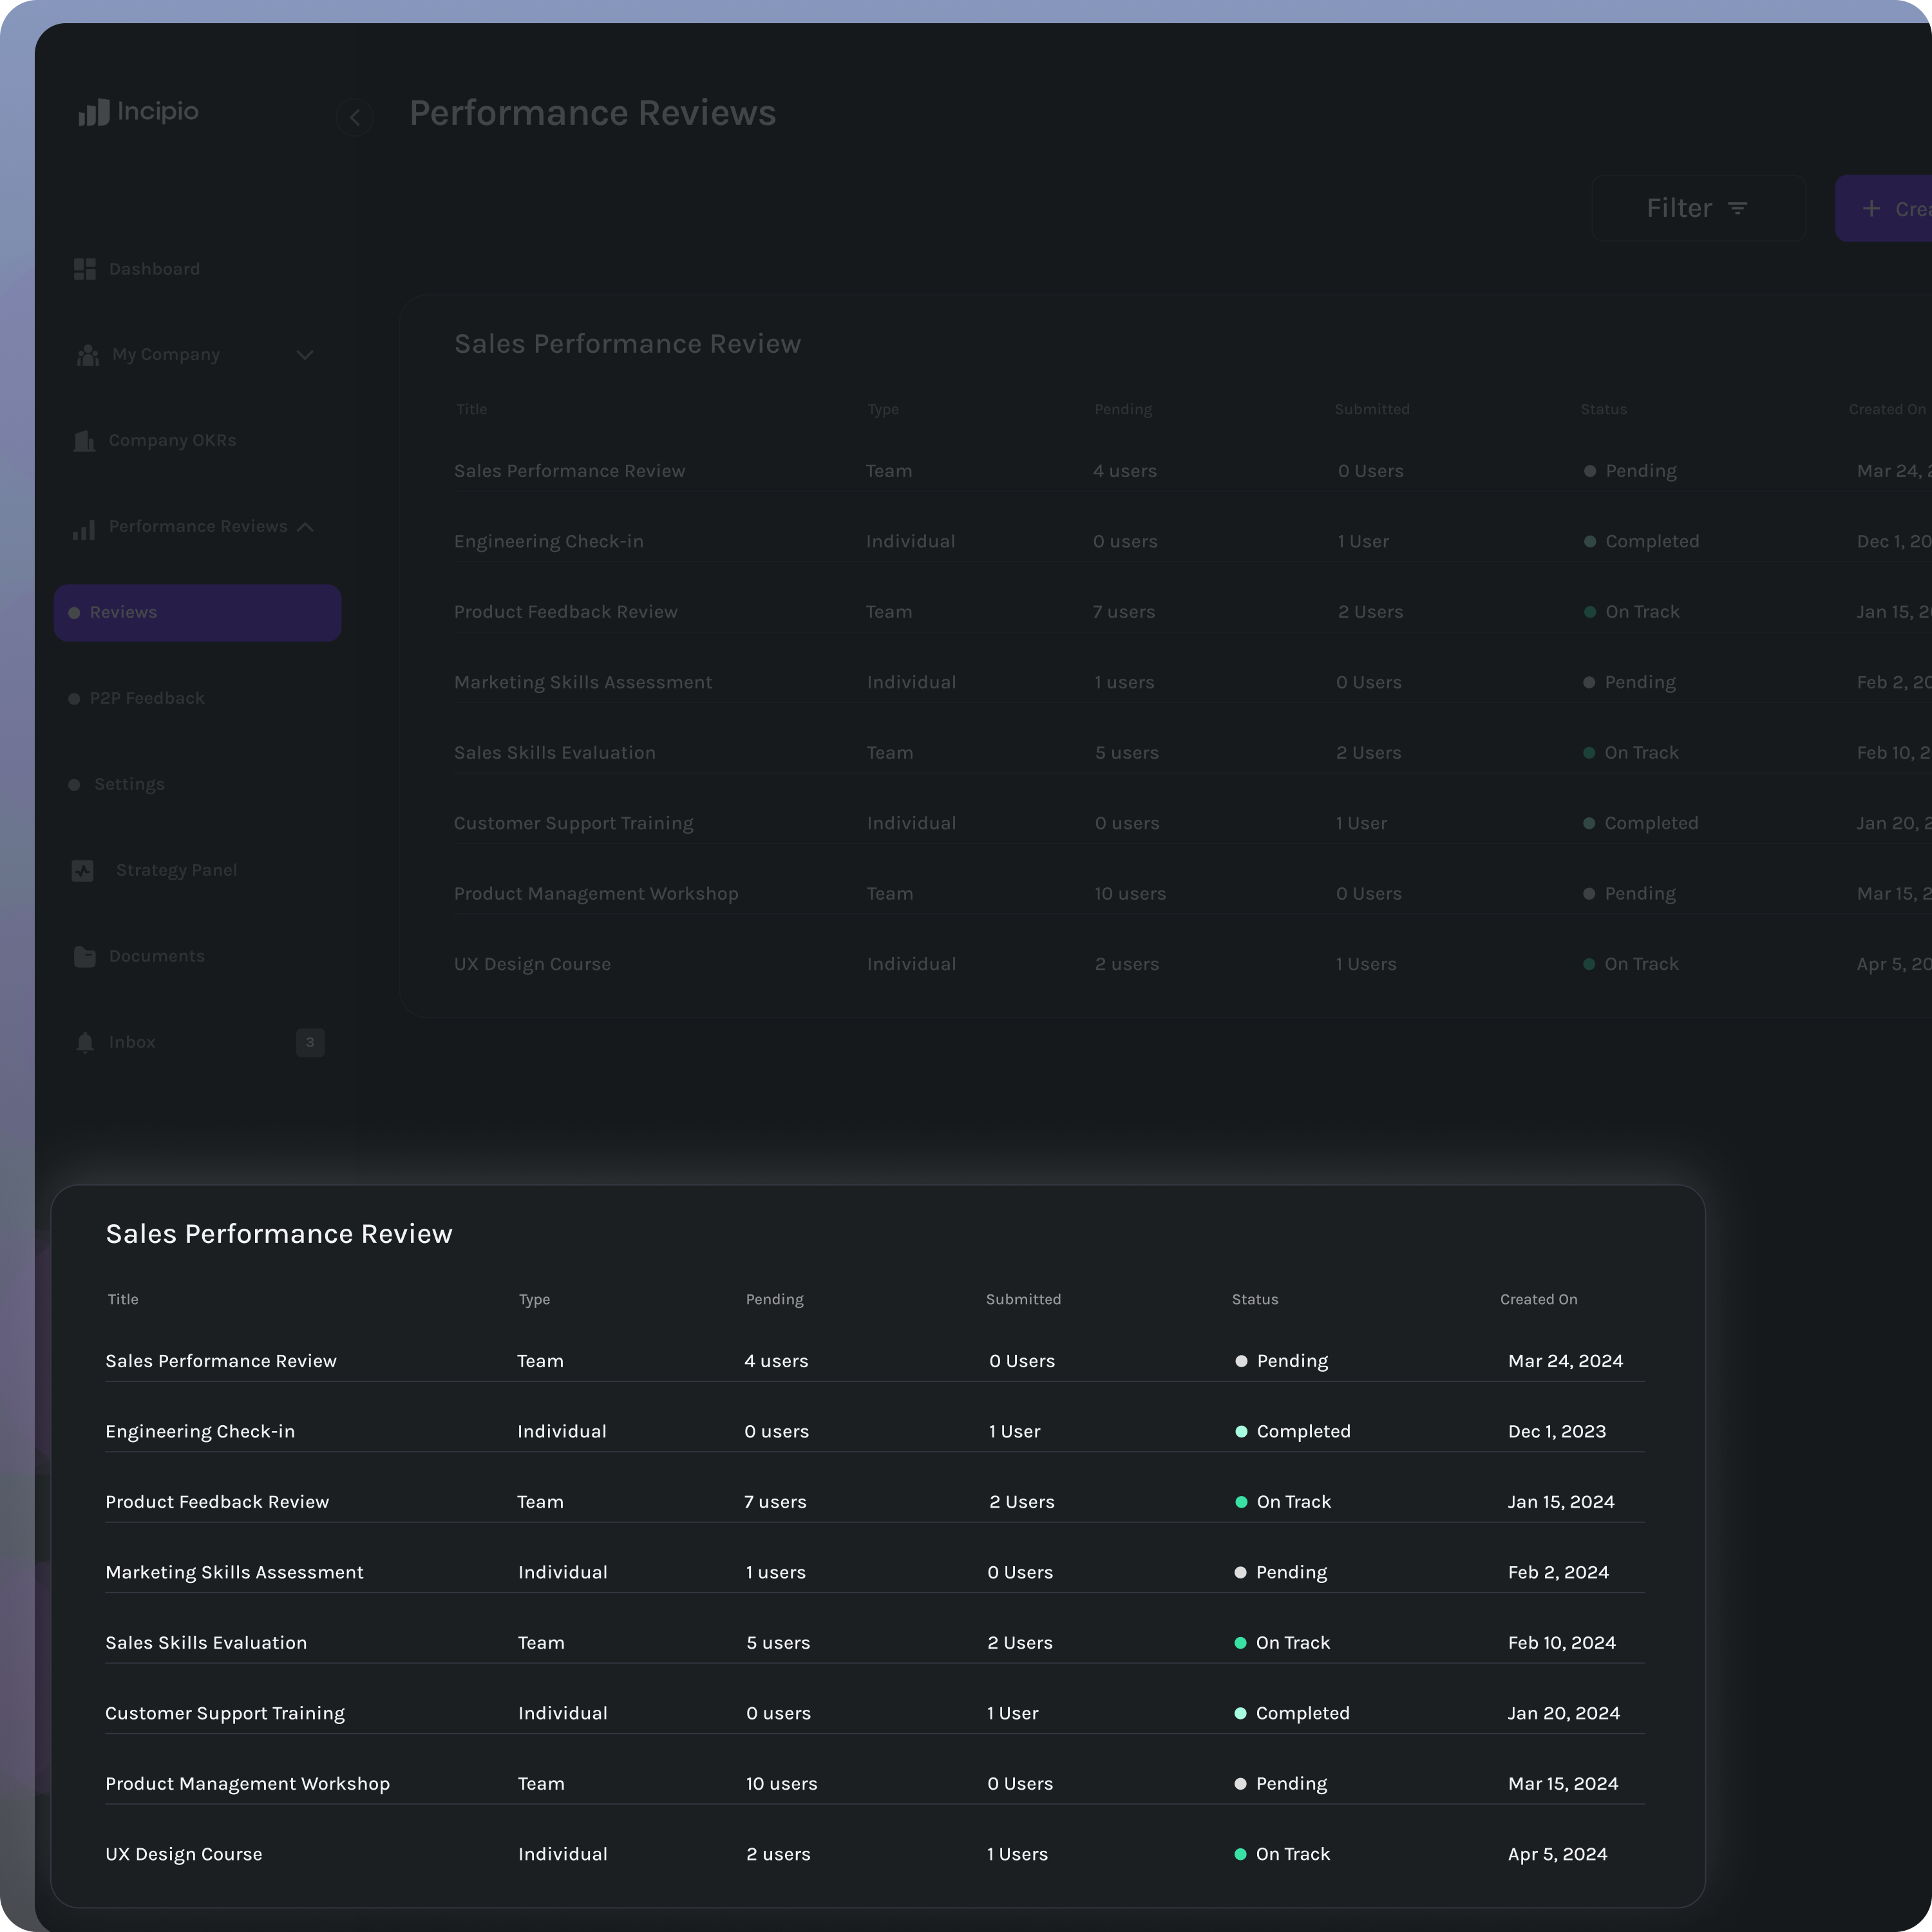Click the Documents folder icon

pos(85,956)
